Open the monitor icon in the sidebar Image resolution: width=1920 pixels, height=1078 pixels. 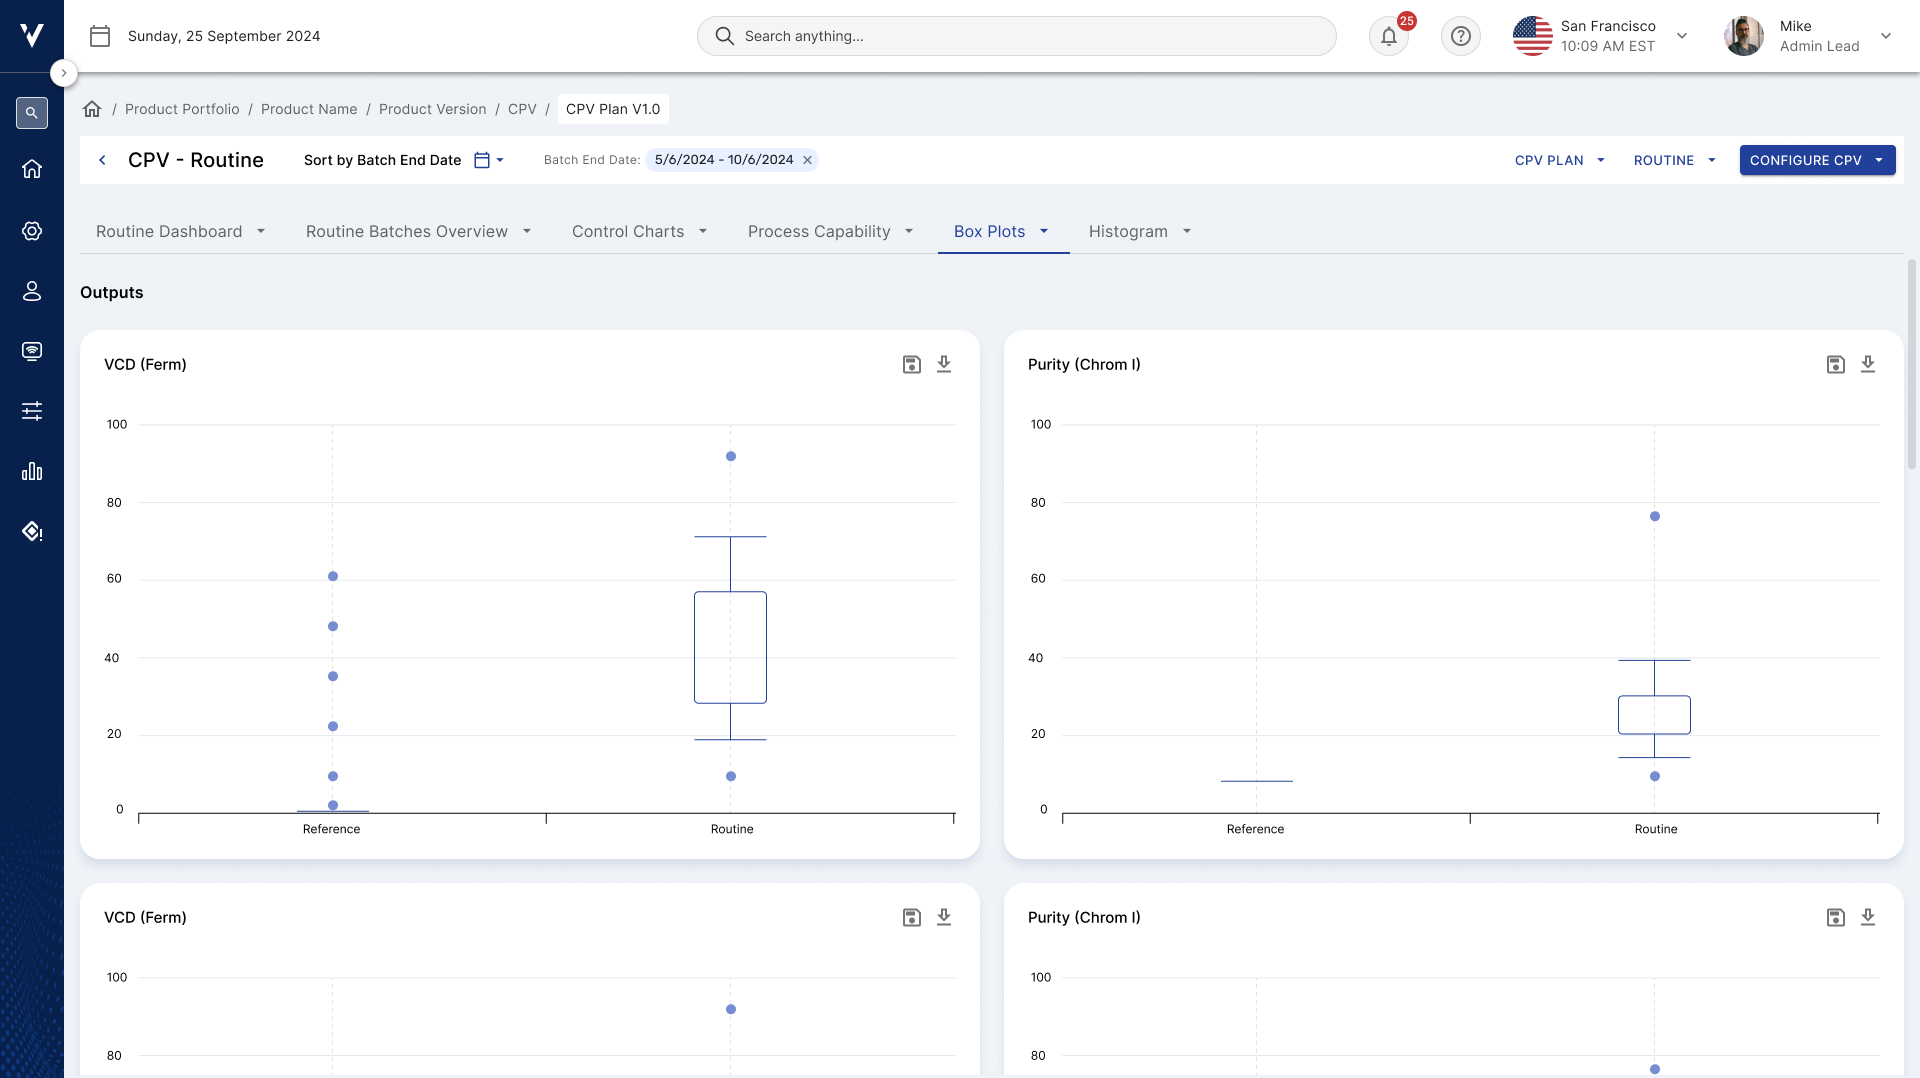click(32, 351)
